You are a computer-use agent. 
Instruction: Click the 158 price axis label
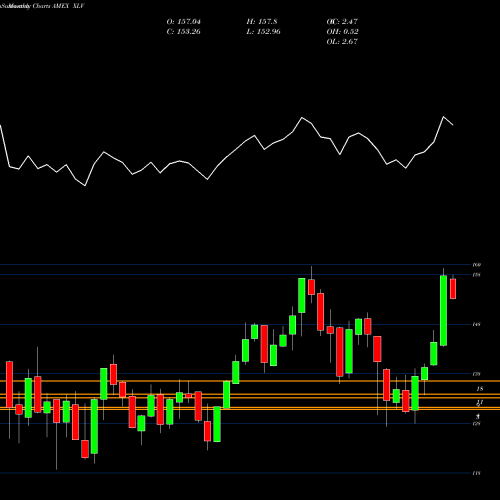click(x=477, y=275)
